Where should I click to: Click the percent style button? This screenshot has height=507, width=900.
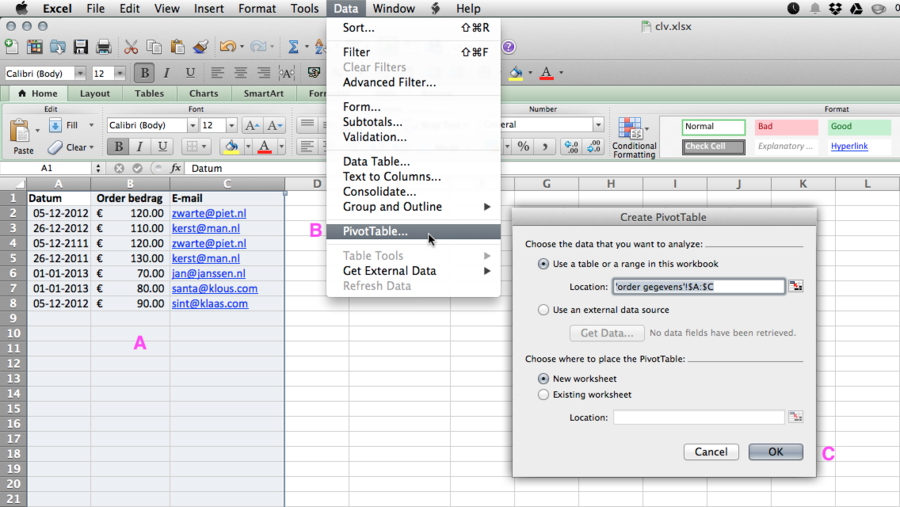pyautogui.click(x=523, y=146)
